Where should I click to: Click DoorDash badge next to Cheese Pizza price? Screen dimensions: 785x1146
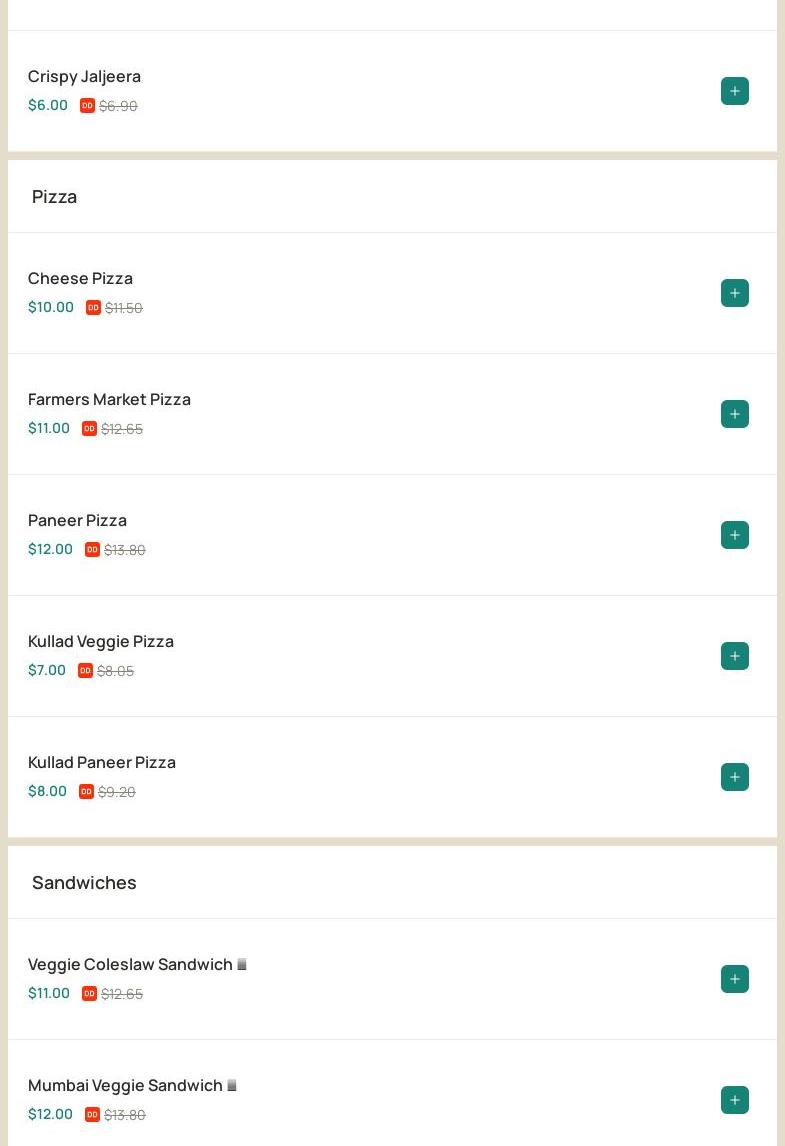(93, 308)
